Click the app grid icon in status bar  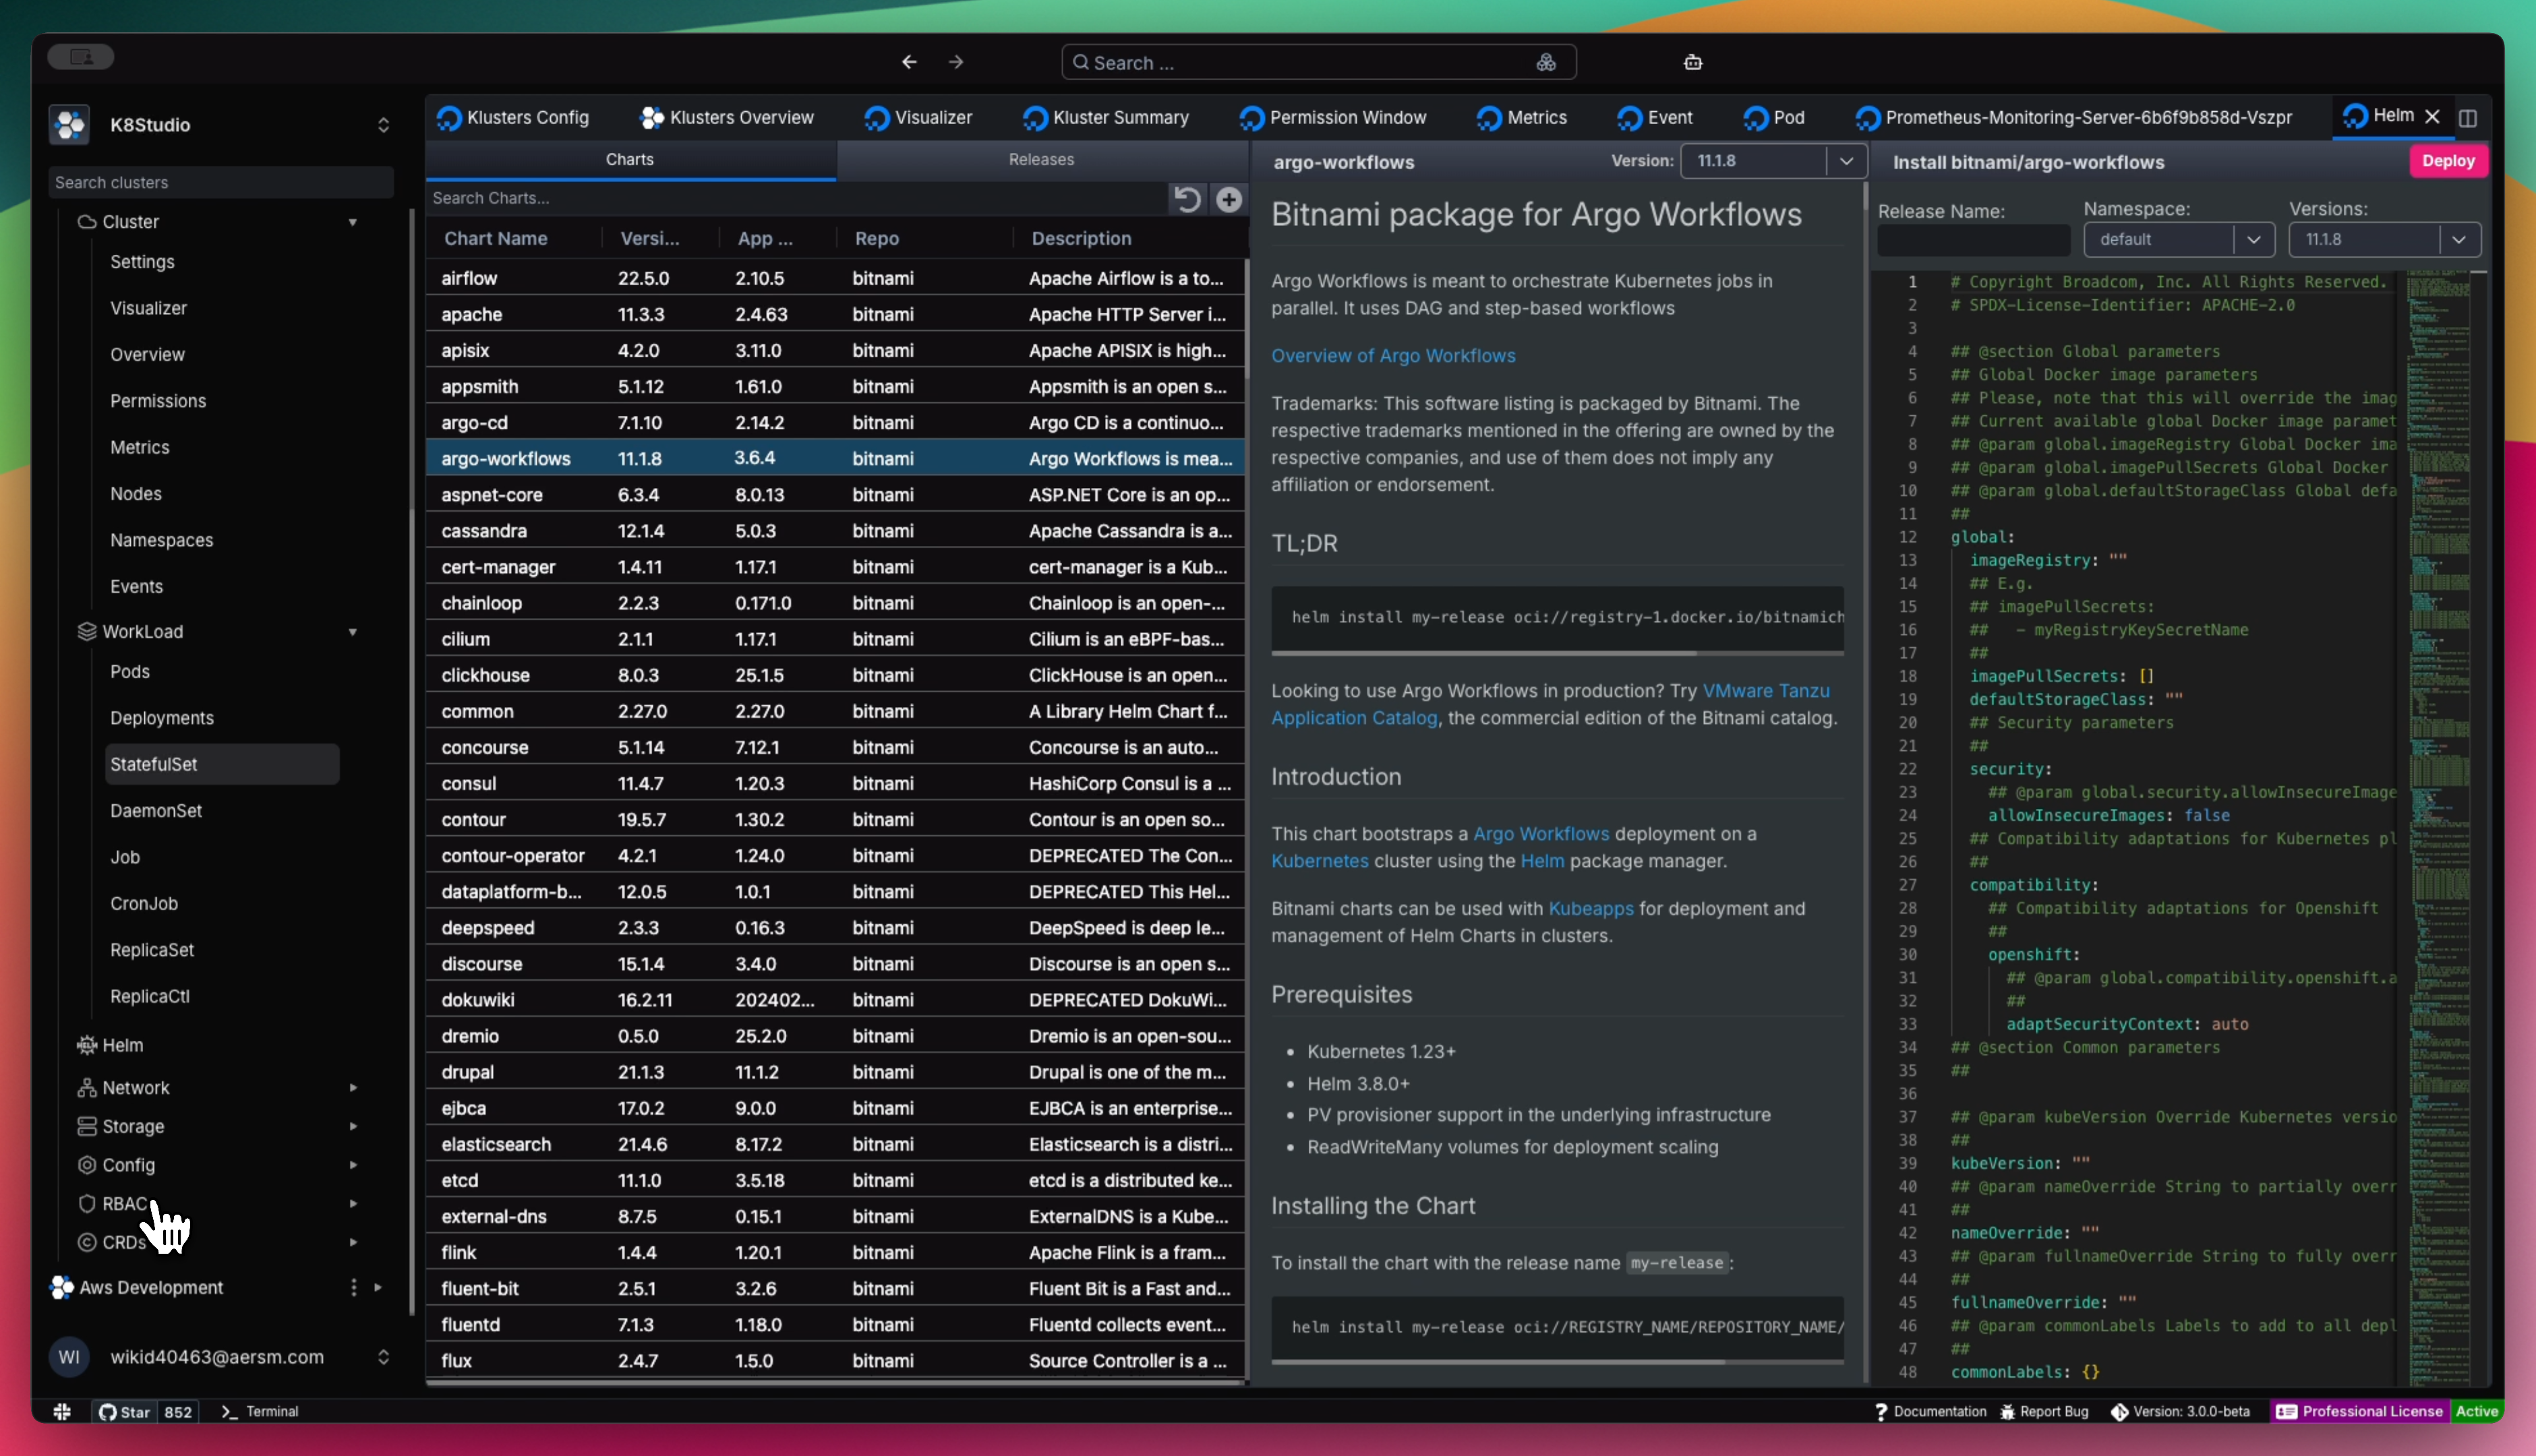62,1412
